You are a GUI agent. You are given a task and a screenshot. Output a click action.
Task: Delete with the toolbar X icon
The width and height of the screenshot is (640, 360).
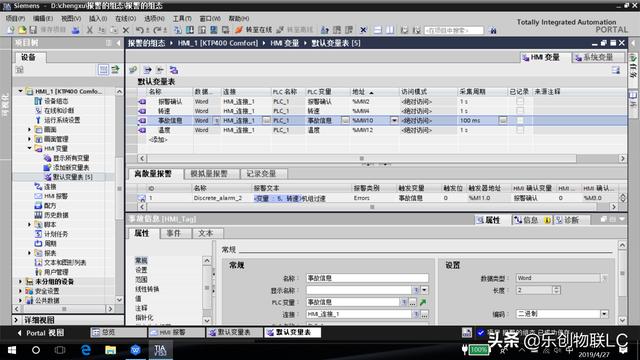coord(126,30)
